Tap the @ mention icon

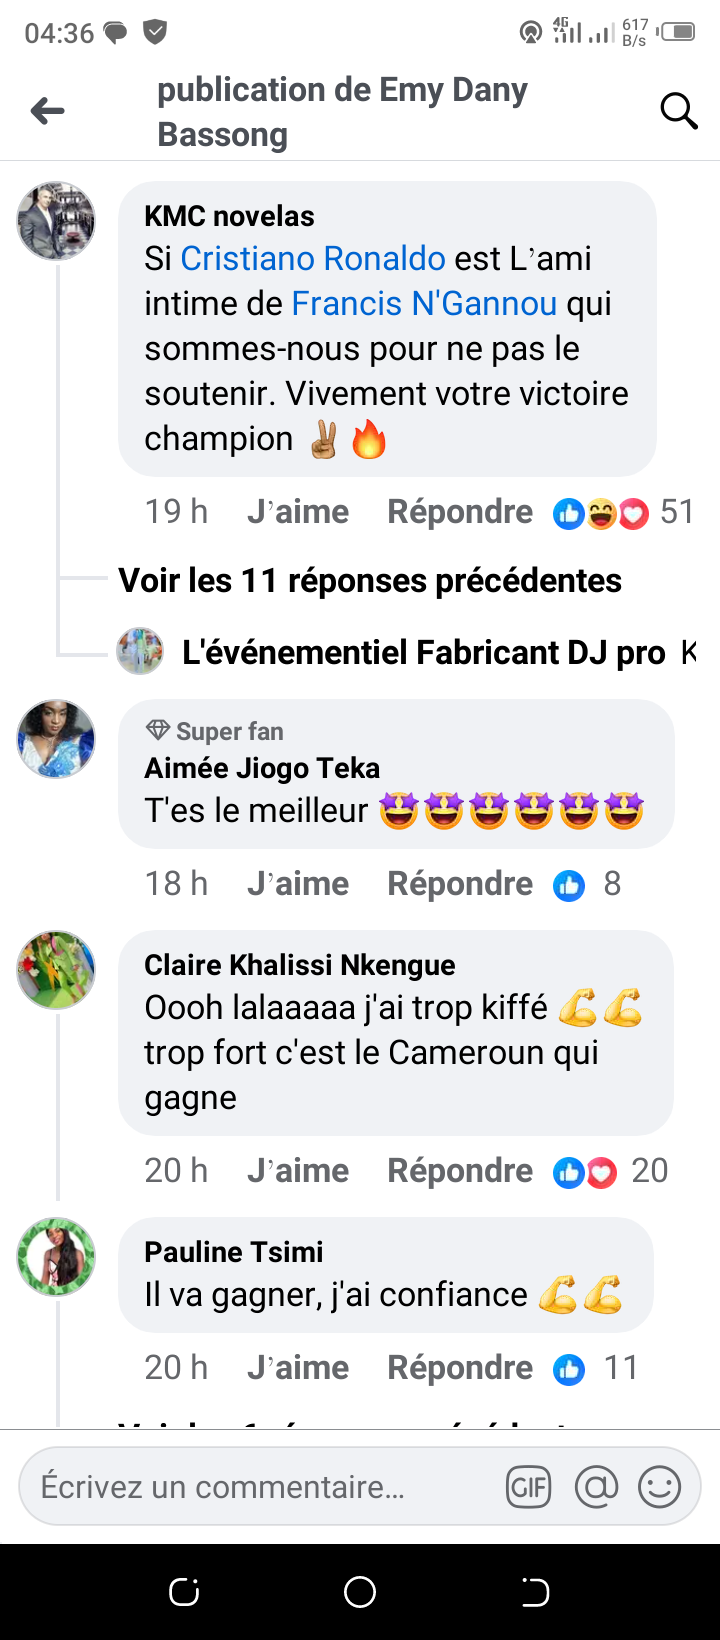pos(596,1487)
